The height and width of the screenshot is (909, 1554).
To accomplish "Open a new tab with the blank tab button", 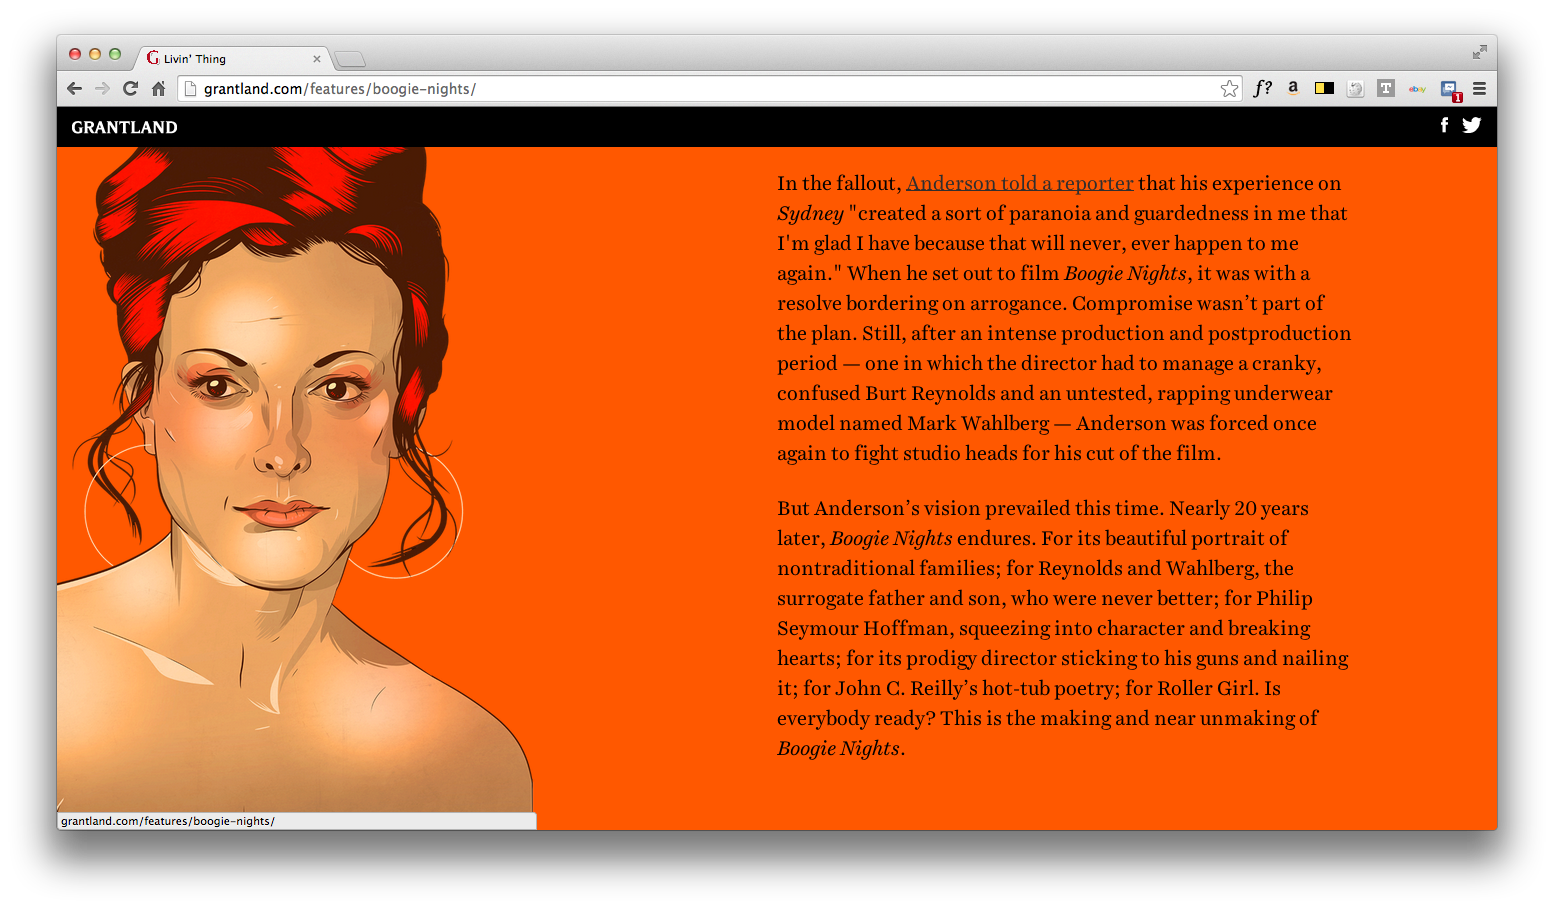I will [349, 59].
